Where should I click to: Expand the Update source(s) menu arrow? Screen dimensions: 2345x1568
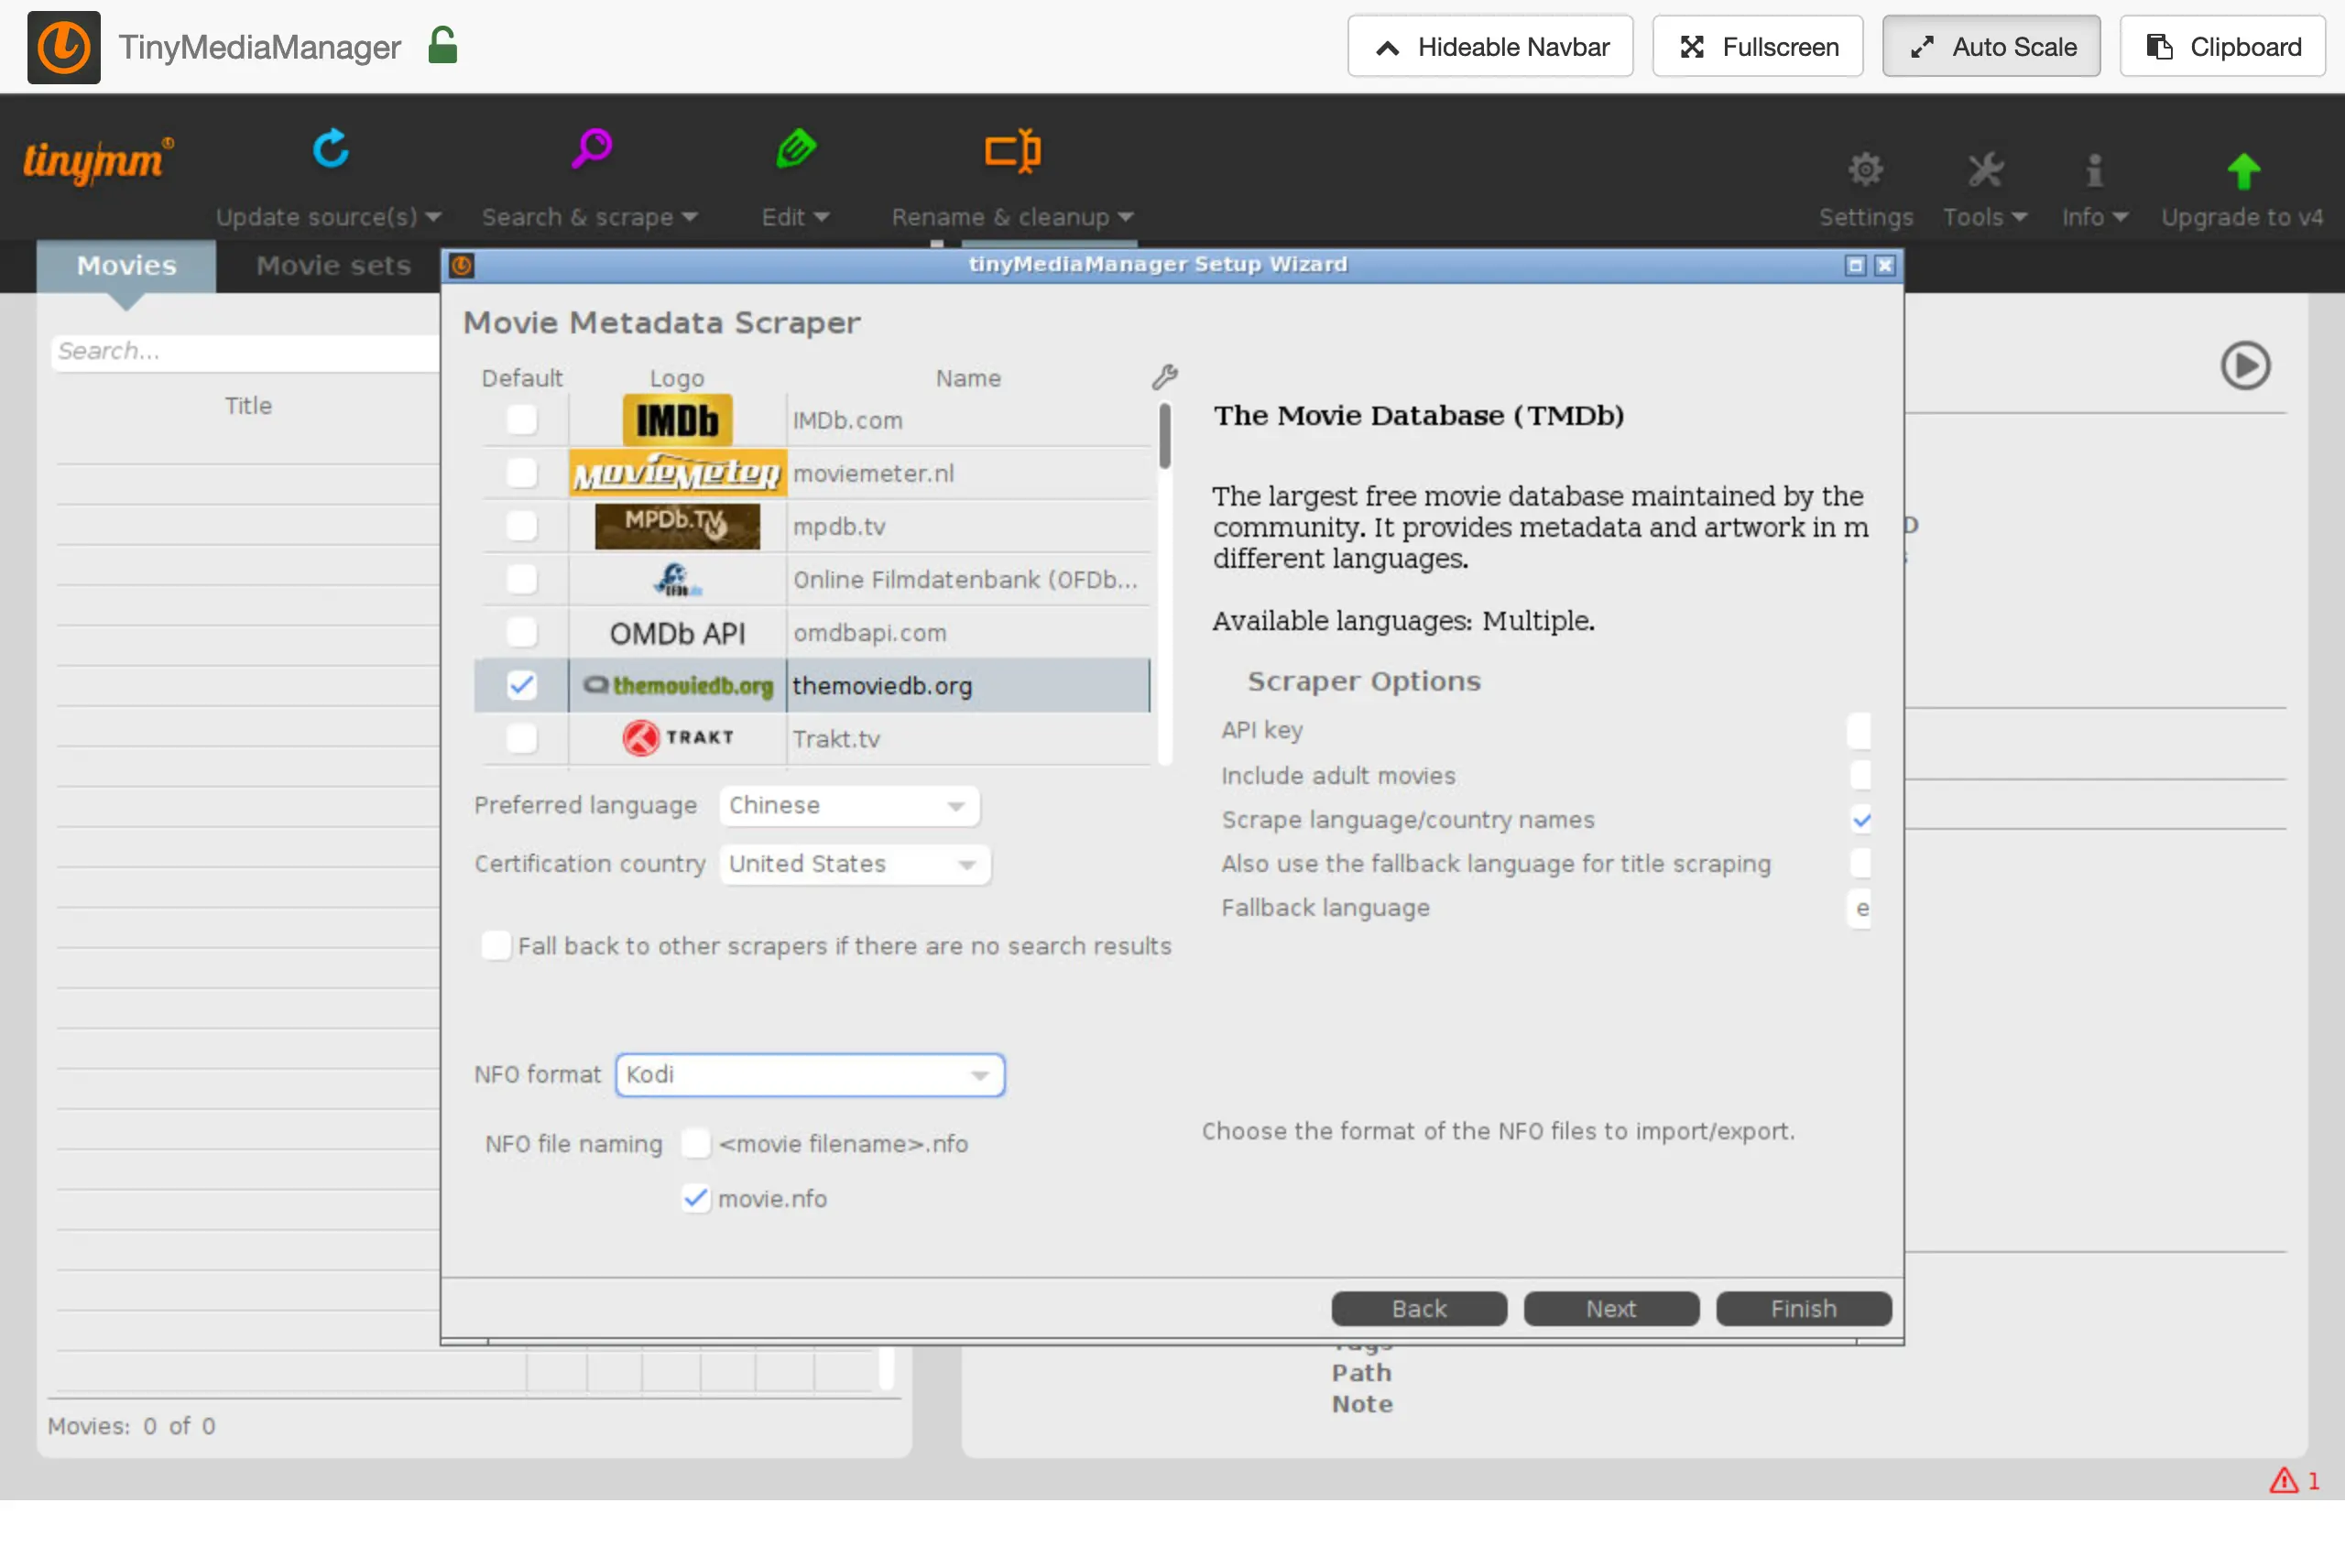(433, 217)
